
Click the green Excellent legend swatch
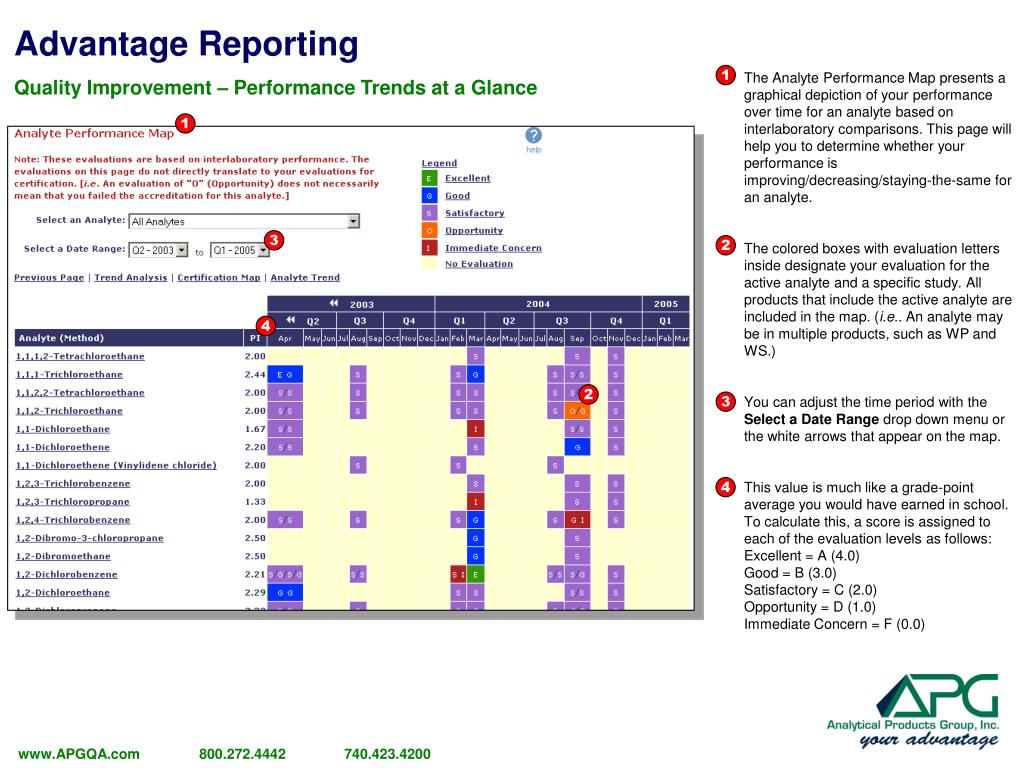click(x=429, y=178)
